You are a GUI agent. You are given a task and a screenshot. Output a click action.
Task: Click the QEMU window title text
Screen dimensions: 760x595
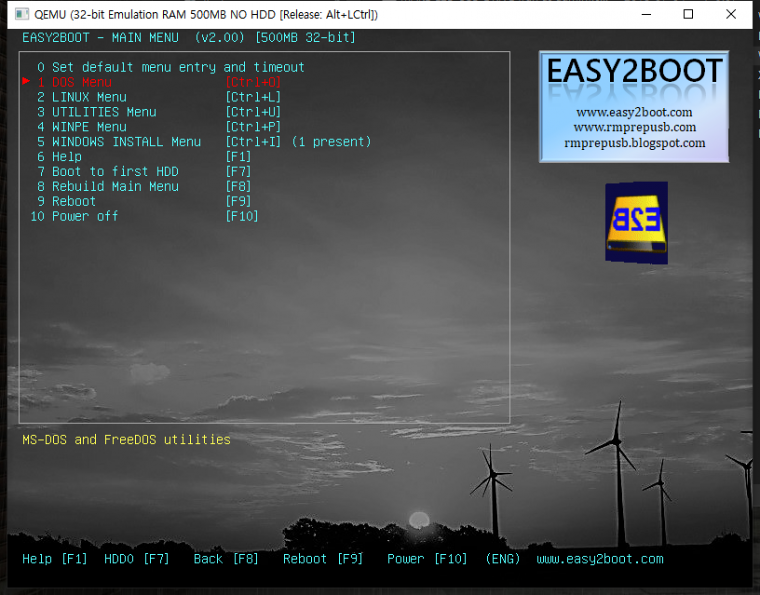(206, 15)
